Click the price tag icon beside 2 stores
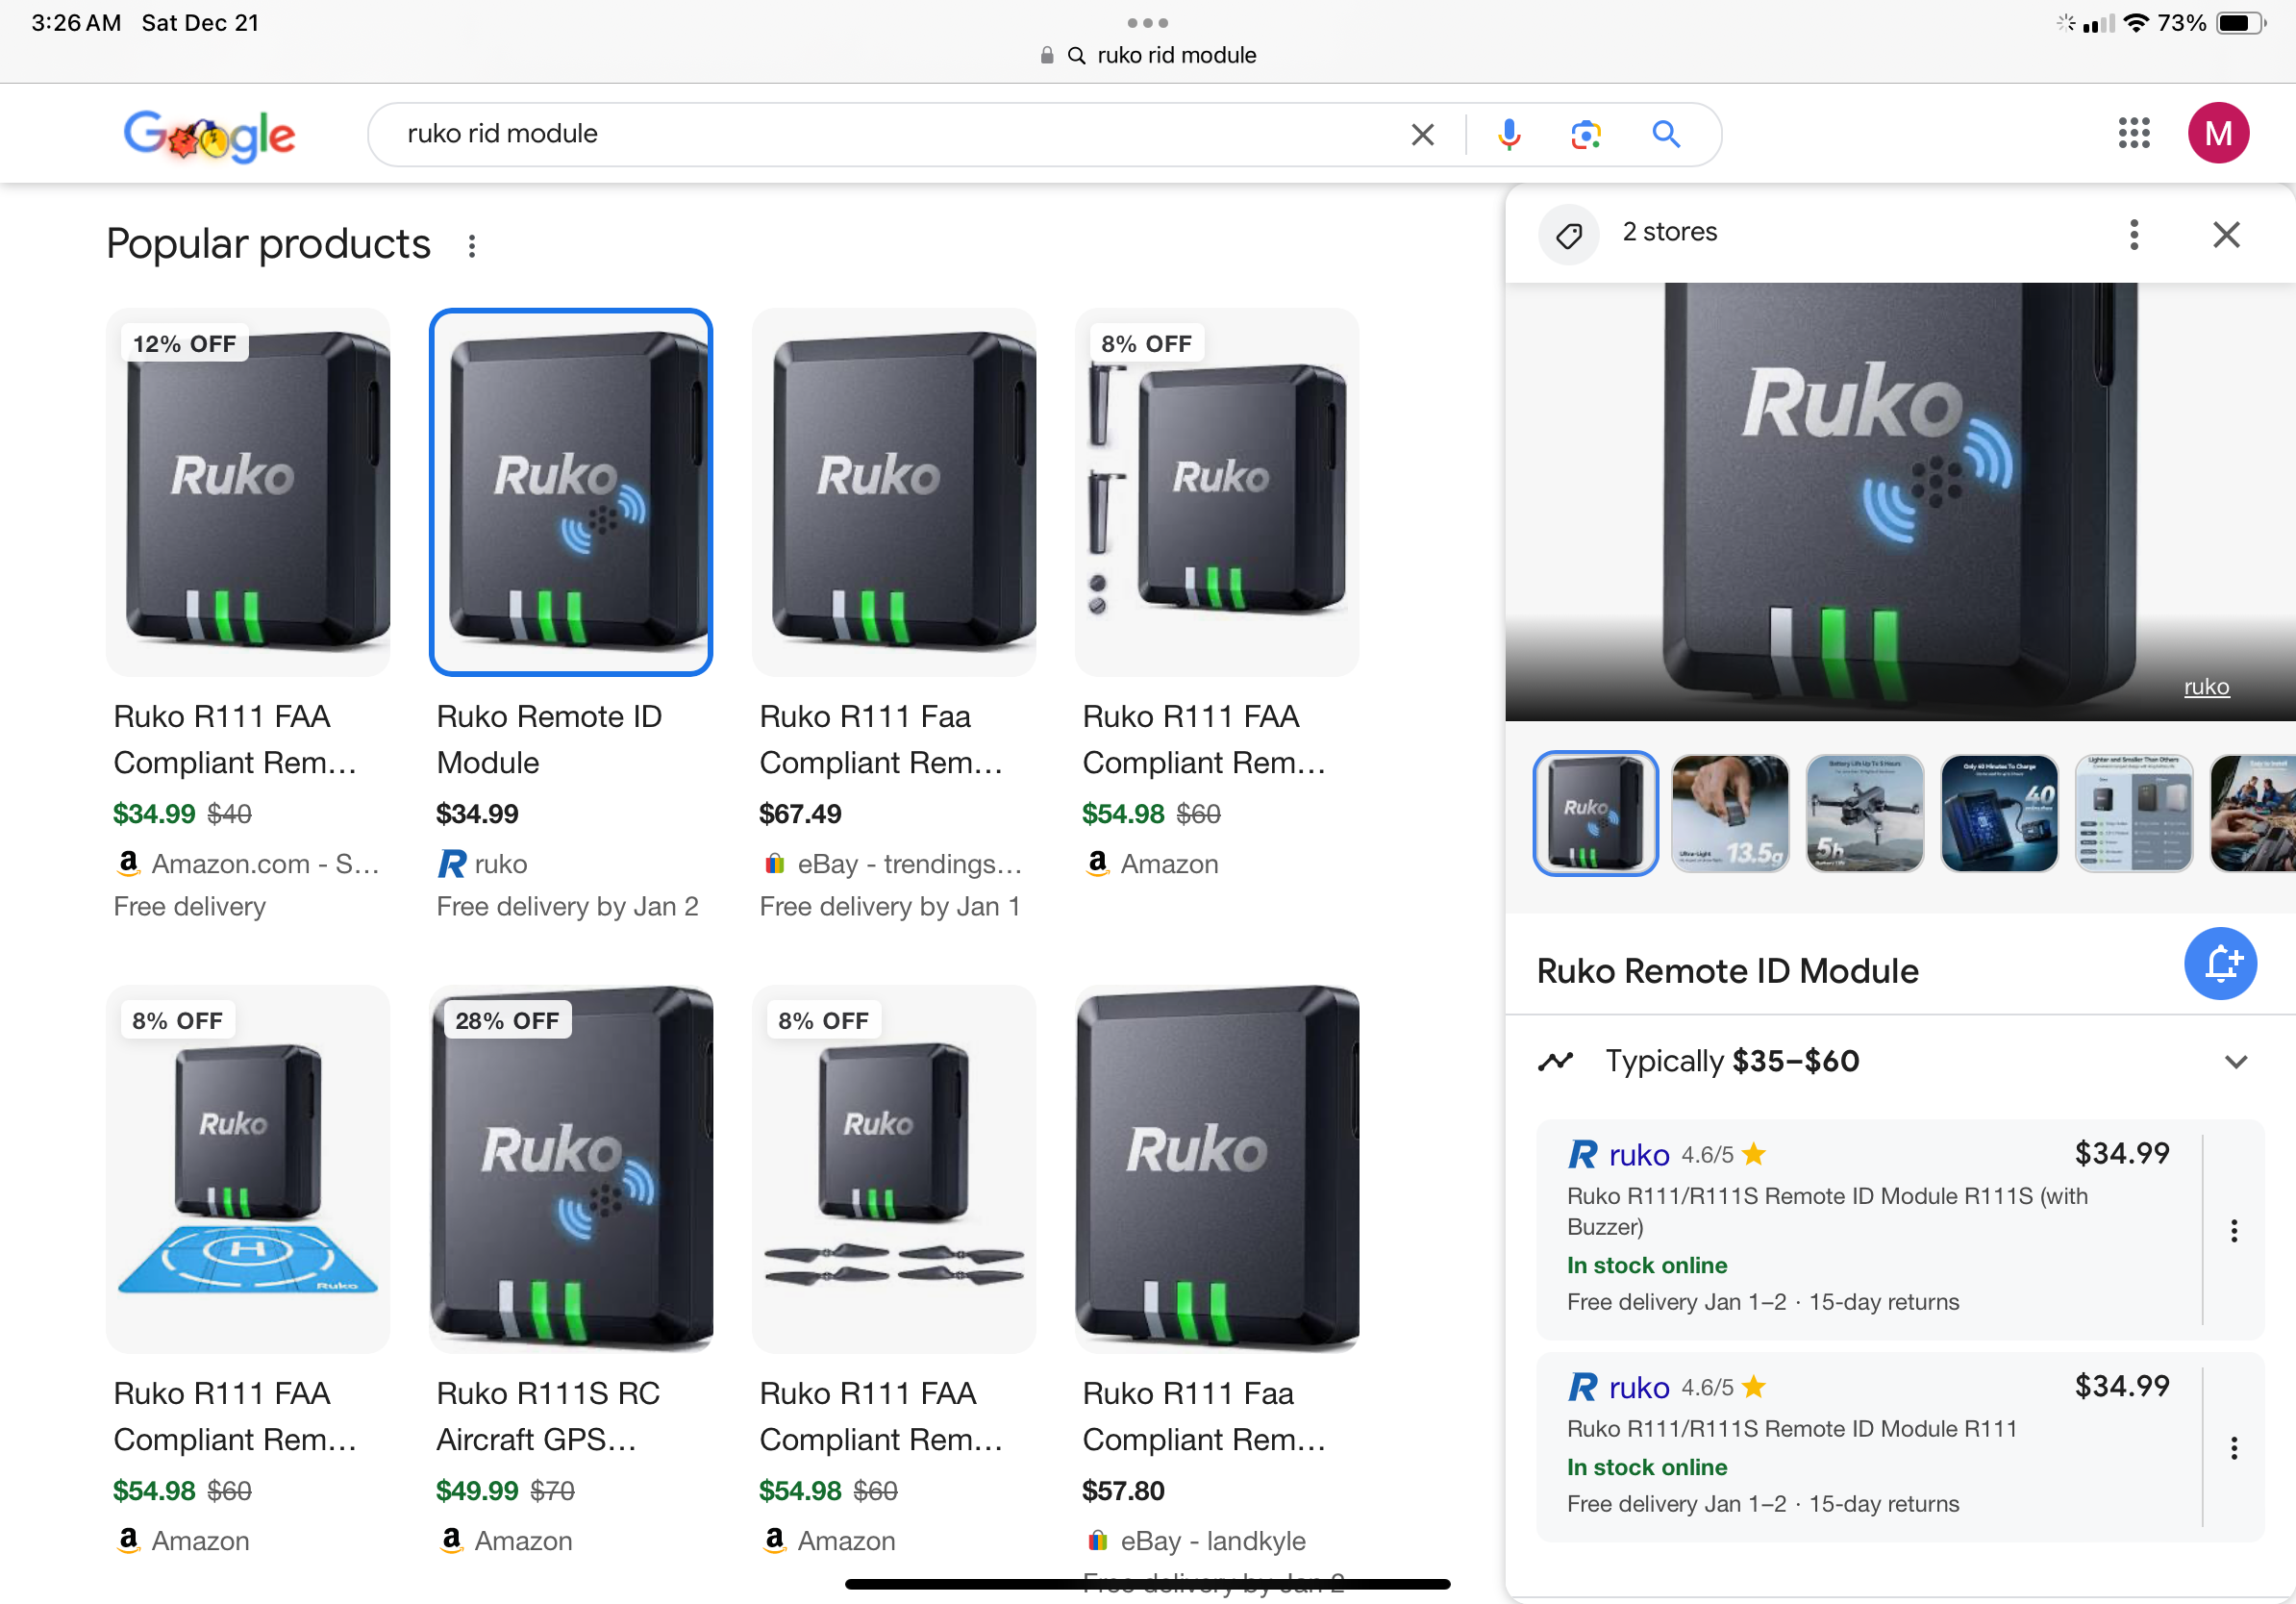The height and width of the screenshot is (1604, 2296). [x=1570, y=235]
